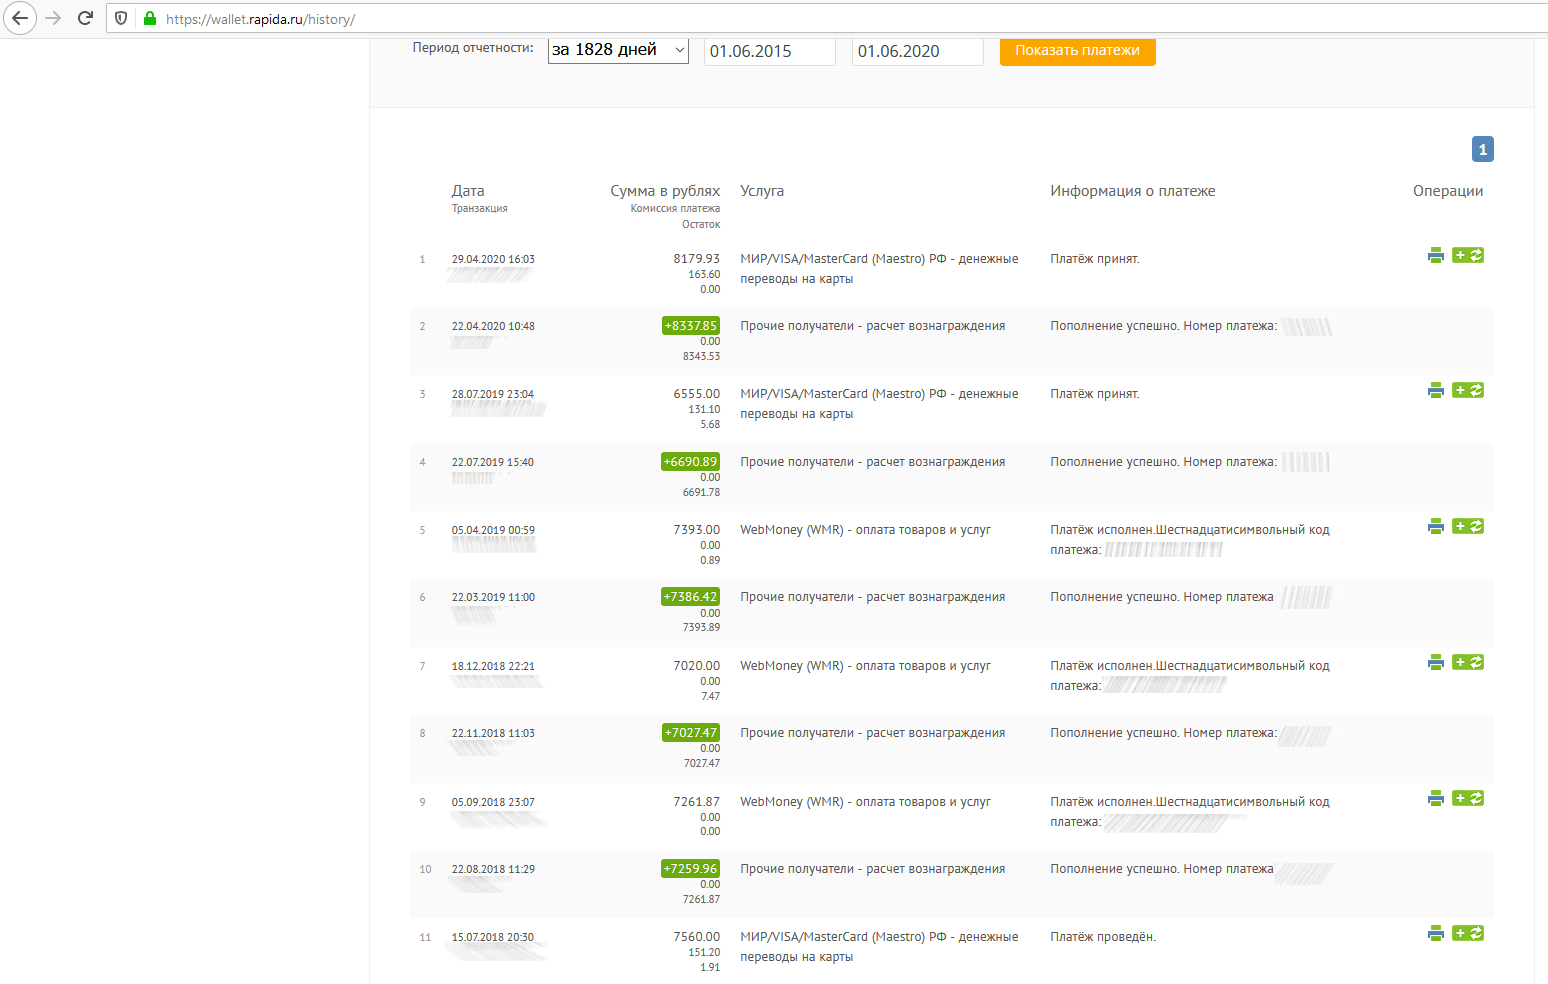The image size is (1548, 984).
Task: Click the end date field 01.06.2020
Action: [x=918, y=51]
